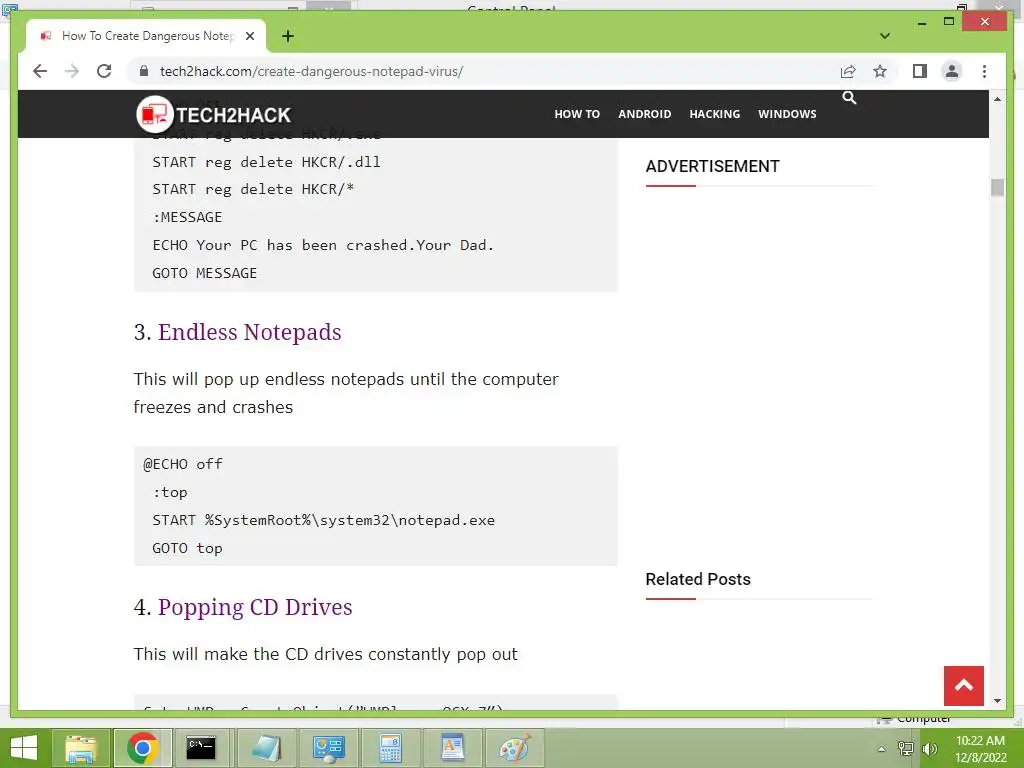Close the 'How To Create Dangerous Notepad' tab
1024x768 pixels.
[x=249, y=36]
